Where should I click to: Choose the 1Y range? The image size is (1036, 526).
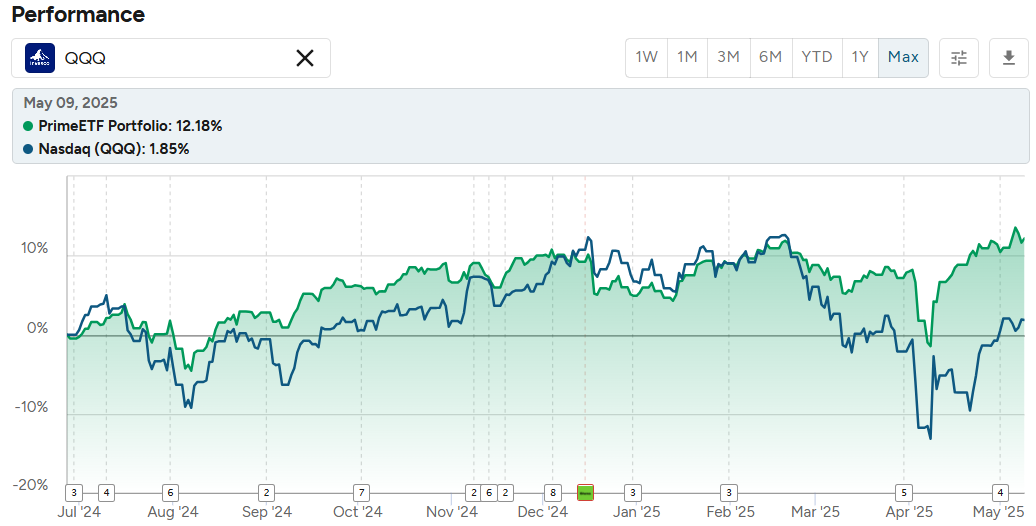tap(860, 57)
